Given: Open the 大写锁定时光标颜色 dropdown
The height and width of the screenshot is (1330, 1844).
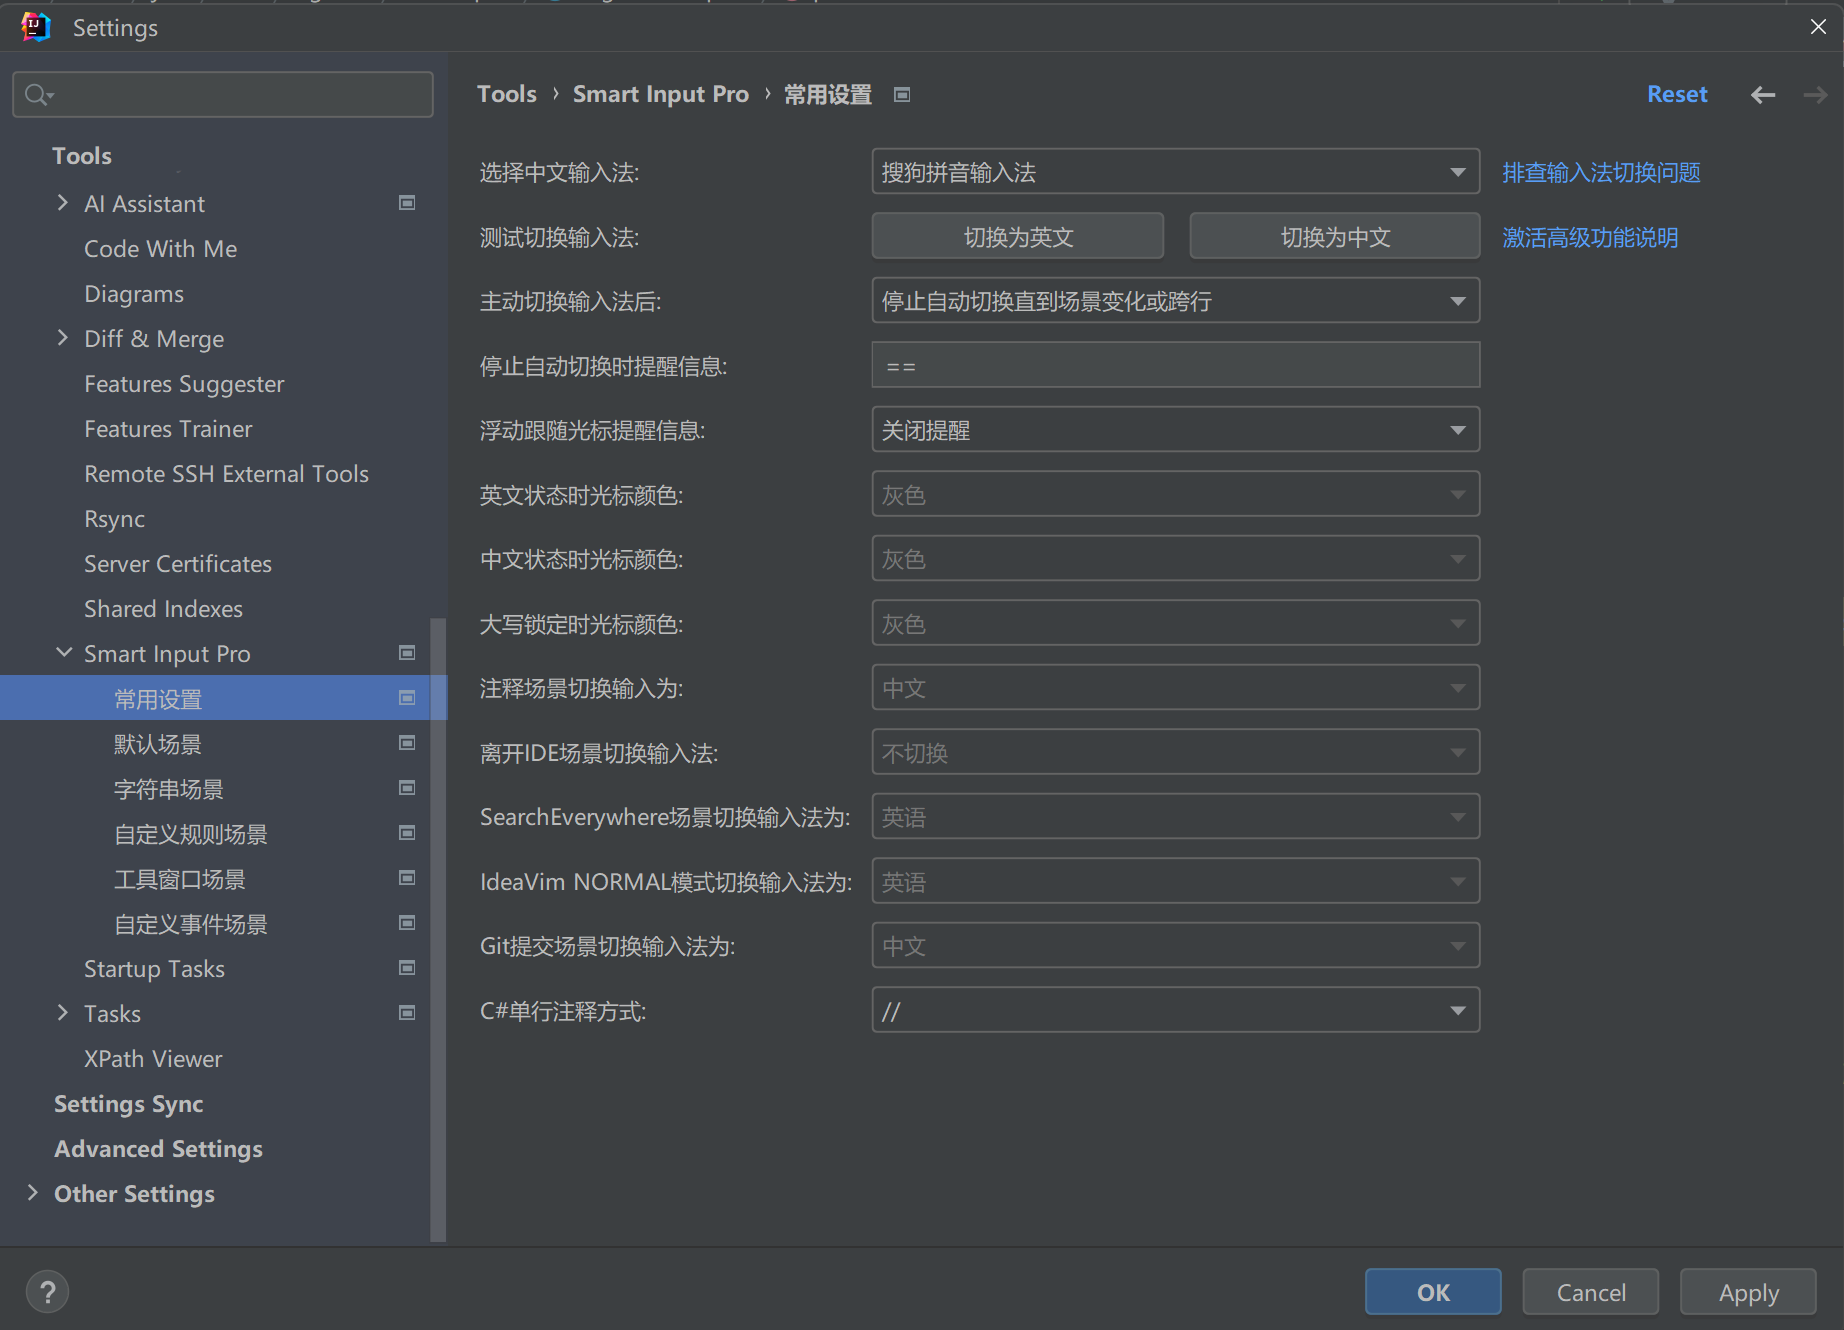Looking at the screenshot, I should (x=1175, y=624).
